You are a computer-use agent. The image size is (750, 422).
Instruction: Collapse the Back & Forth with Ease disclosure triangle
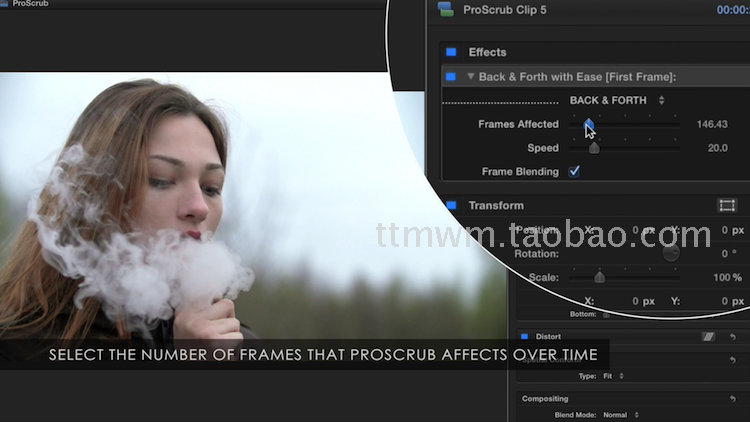coord(471,76)
